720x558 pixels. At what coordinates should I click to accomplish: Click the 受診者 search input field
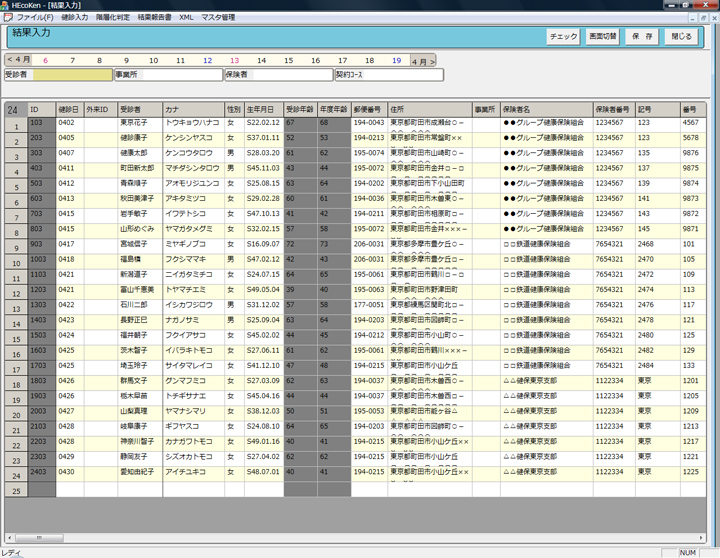(x=72, y=75)
